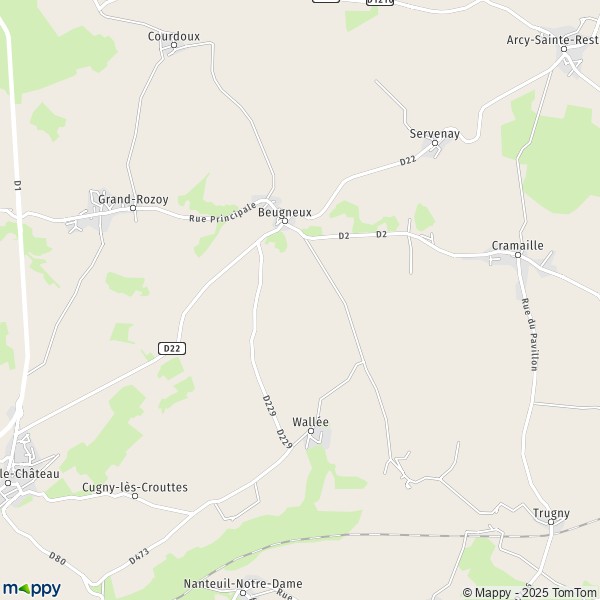Select the D80 road label
Viewport: 600px width, 600px height.
pos(57,559)
